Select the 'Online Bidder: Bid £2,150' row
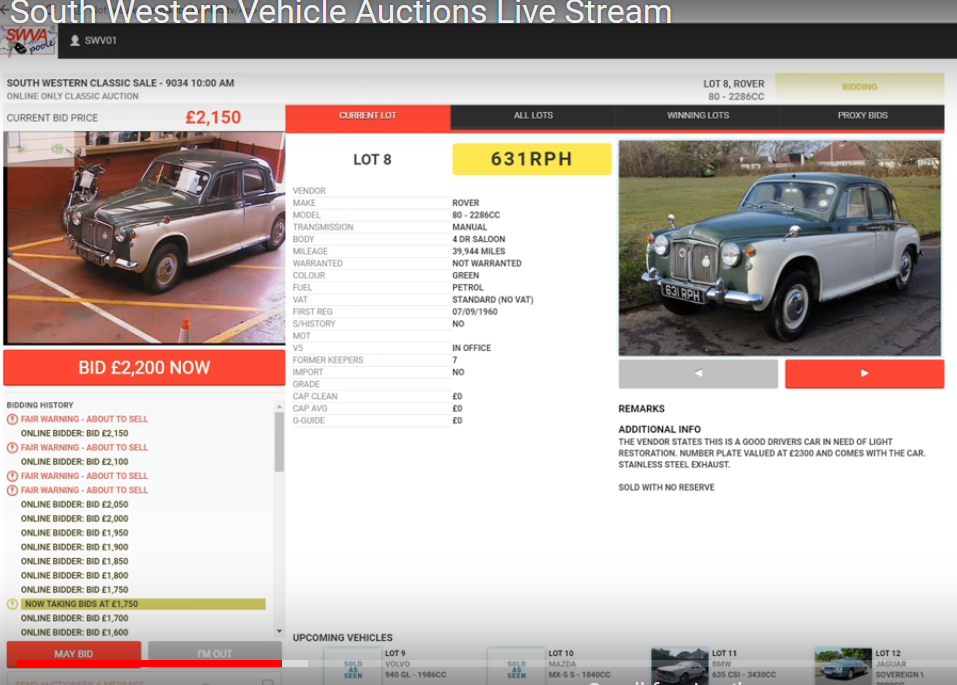Screen dimensions: 957x685 tap(74, 433)
